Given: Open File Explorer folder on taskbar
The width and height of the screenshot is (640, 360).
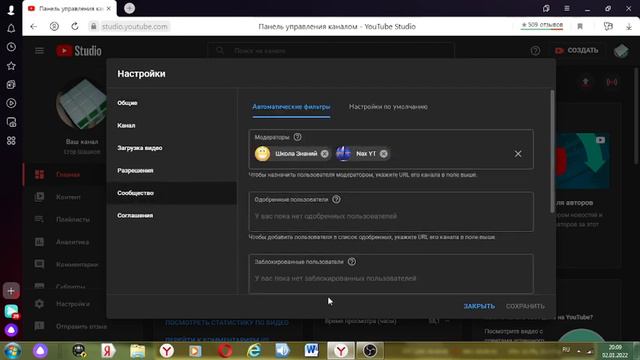Looking at the screenshot, I should click(x=138, y=350).
